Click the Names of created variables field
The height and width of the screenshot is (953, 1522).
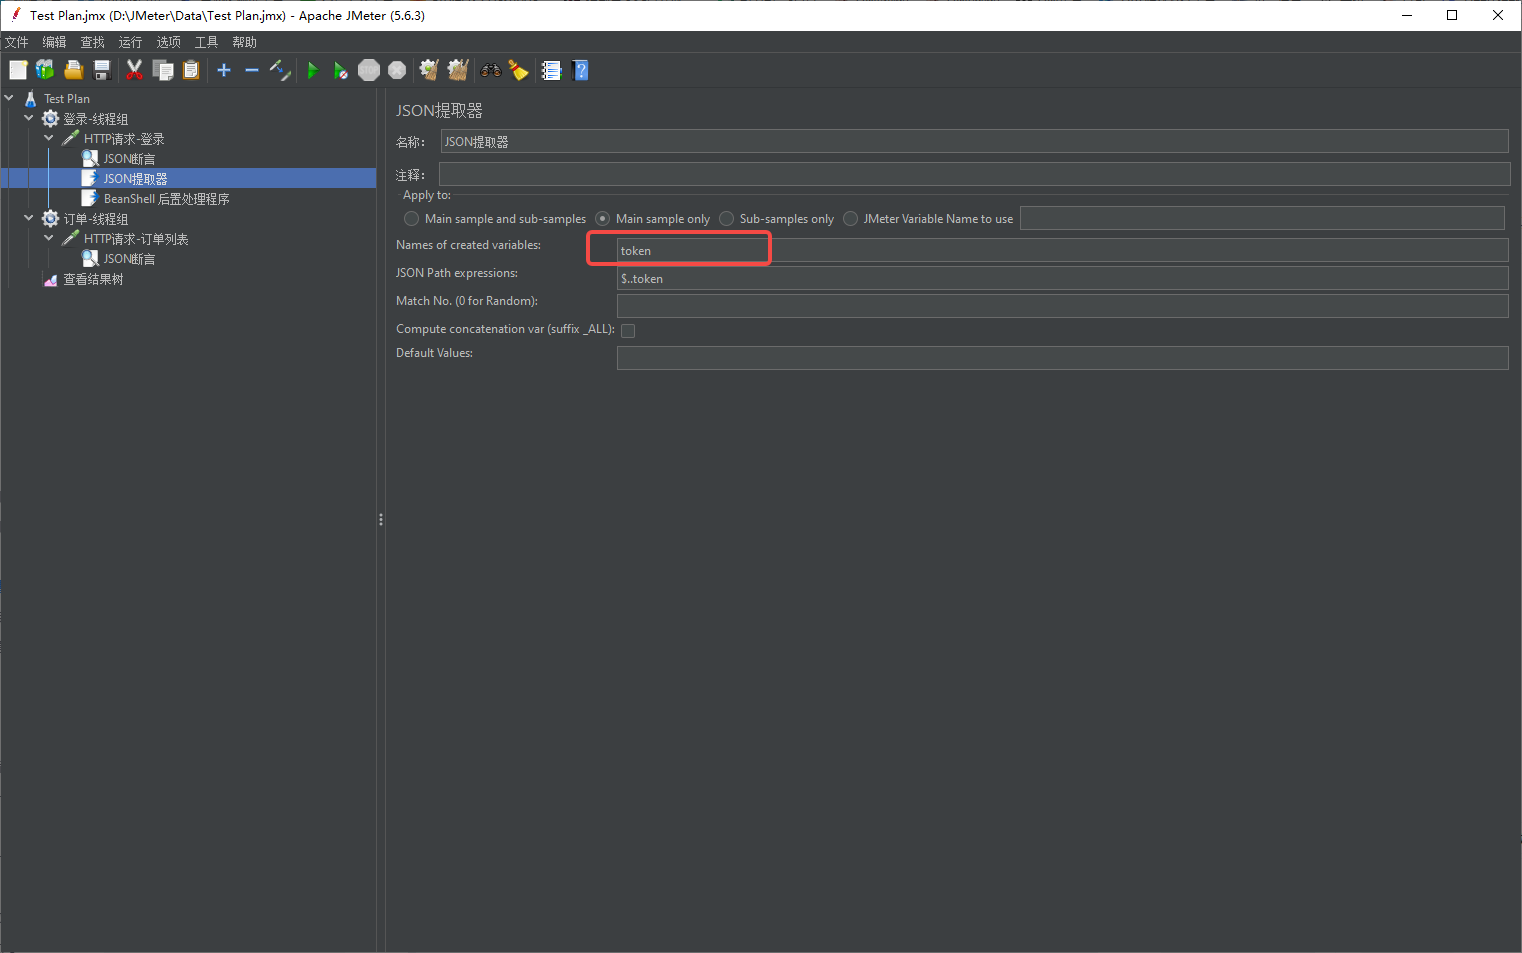(1062, 250)
